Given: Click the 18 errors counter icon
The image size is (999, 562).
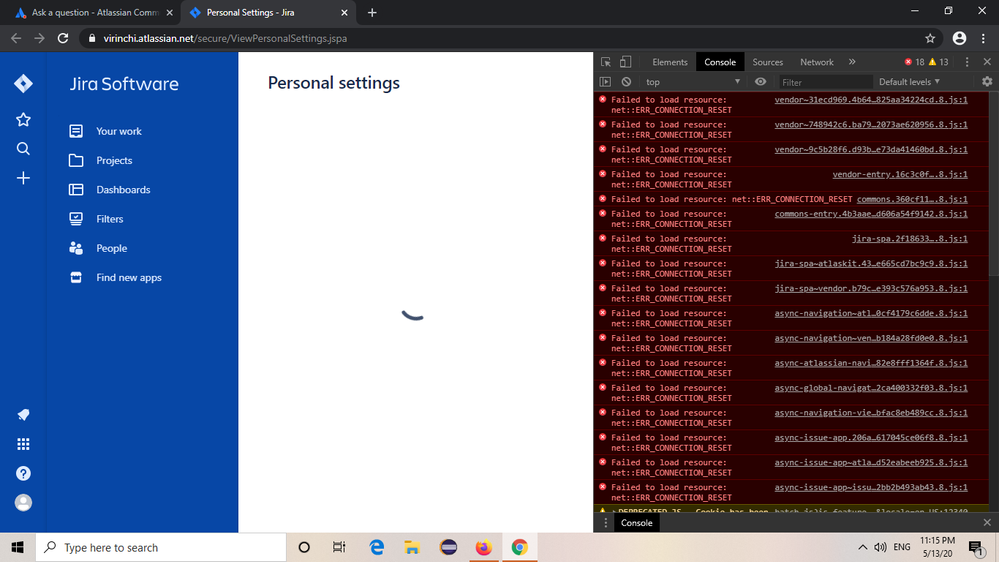Looking at the screenshot, I should tap(914, 62).
